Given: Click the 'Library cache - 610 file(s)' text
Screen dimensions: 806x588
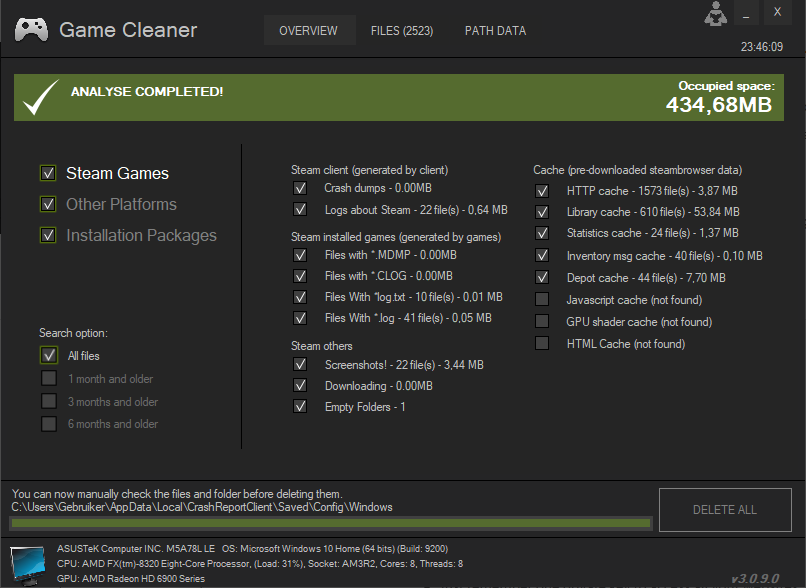Looking at the screenshot, I should tap(653, 212).
